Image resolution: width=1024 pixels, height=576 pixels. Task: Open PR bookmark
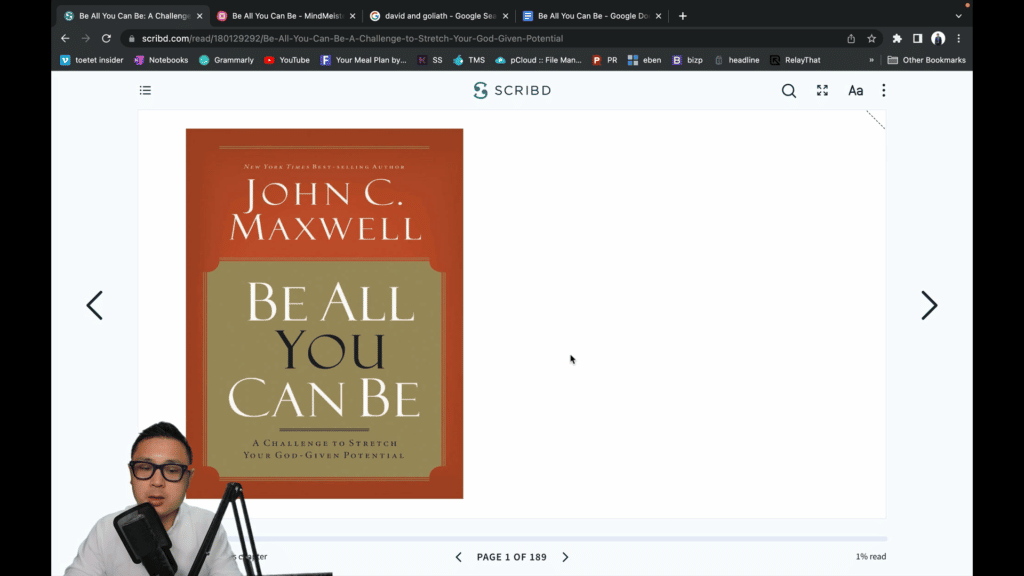tap(605, 60)
